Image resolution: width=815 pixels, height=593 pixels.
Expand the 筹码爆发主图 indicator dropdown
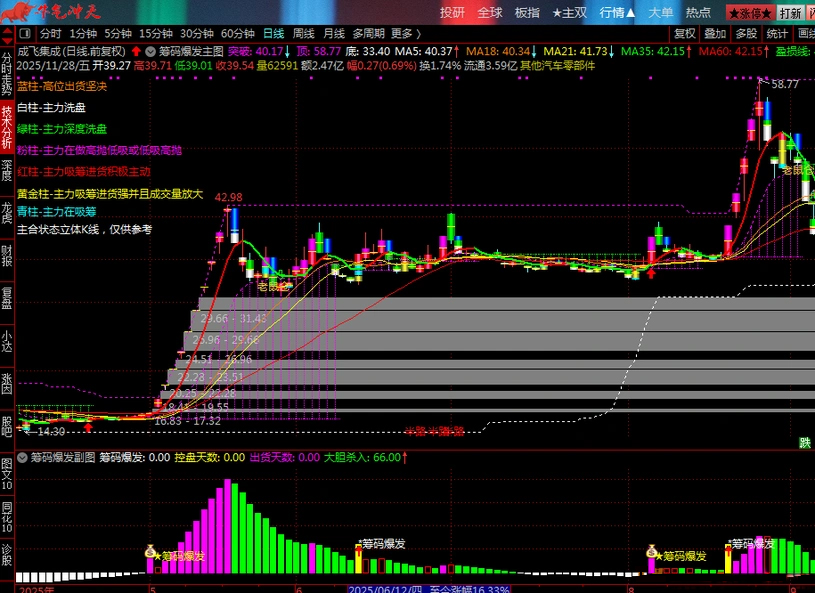[150, 51]
